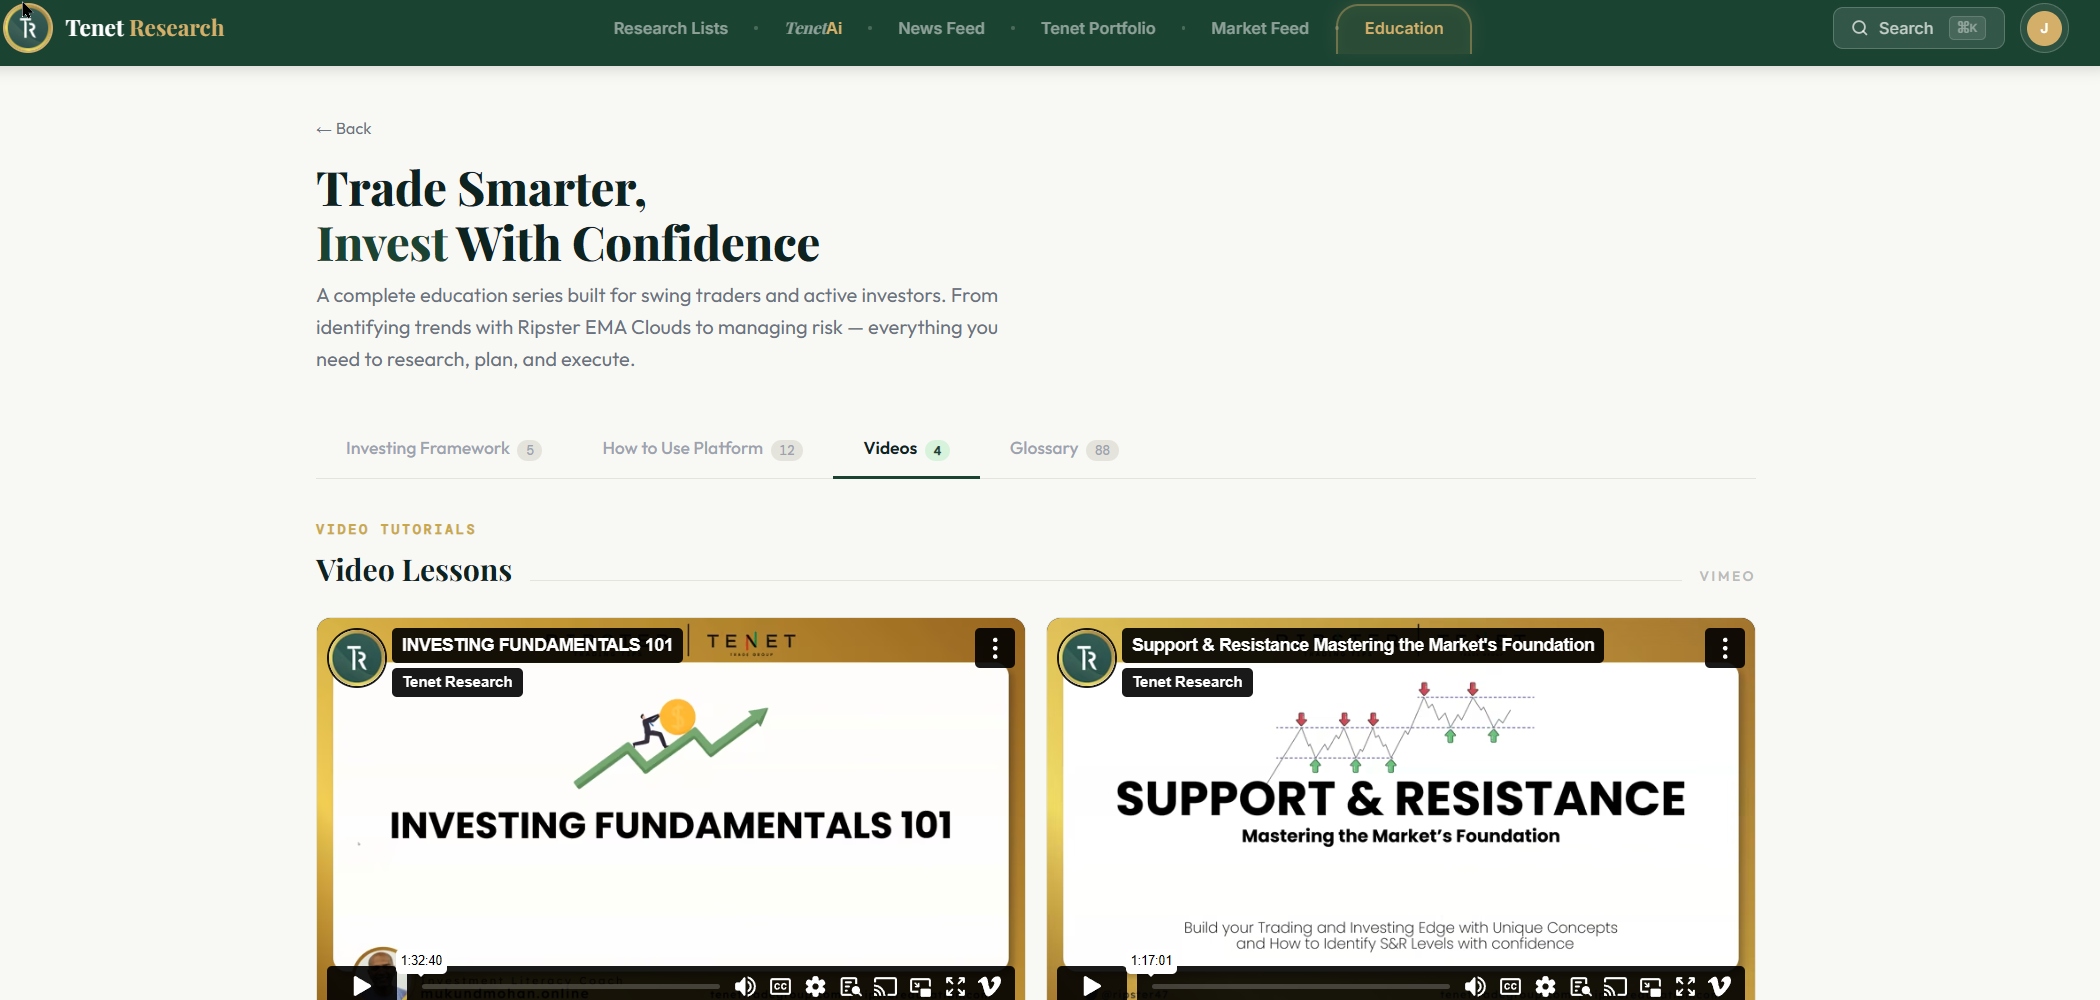This screenshot has height=1000, width=2100.
Task: Open settings gear on Investing Fundamentals 101 video
Action: pyautogui.click(x=816, y=987)
